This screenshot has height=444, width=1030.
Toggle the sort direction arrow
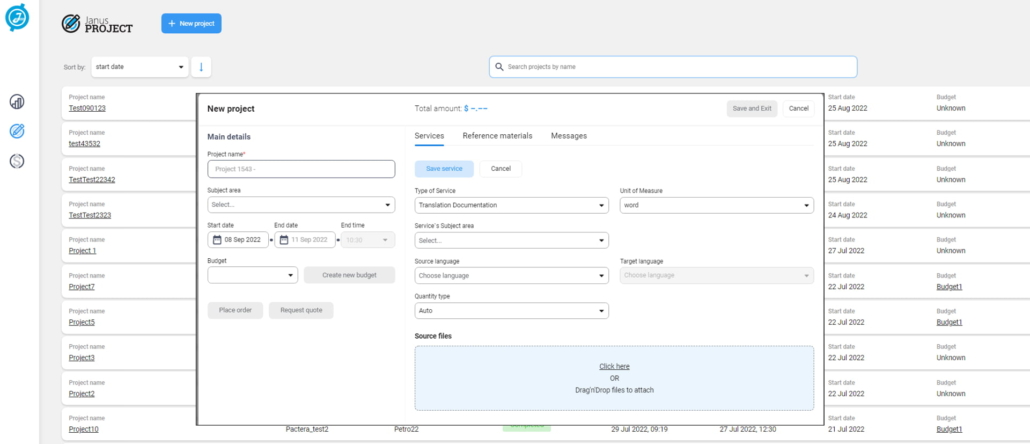point(201,67)
